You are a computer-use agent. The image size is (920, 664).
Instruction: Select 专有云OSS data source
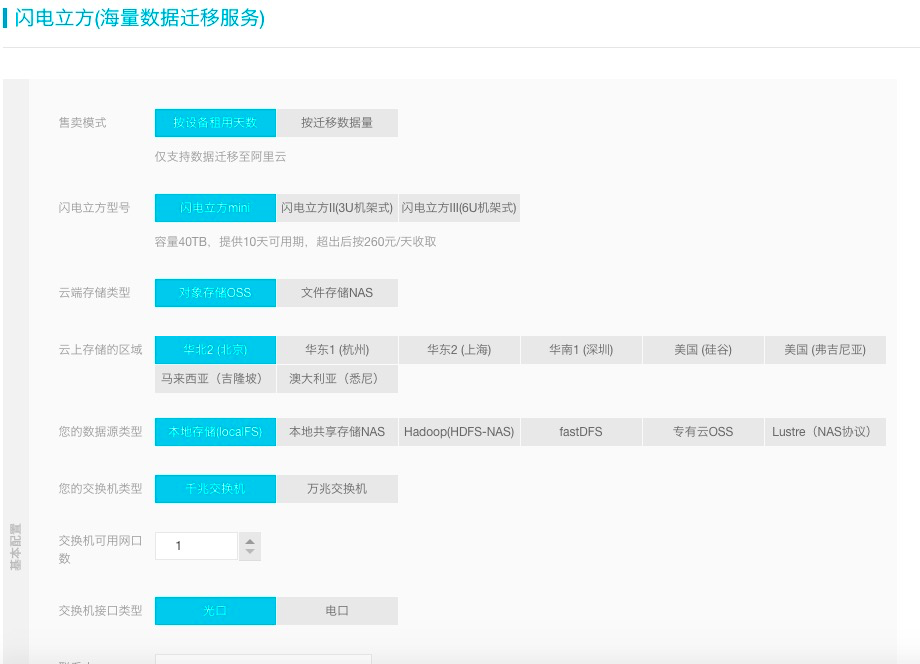703,432
